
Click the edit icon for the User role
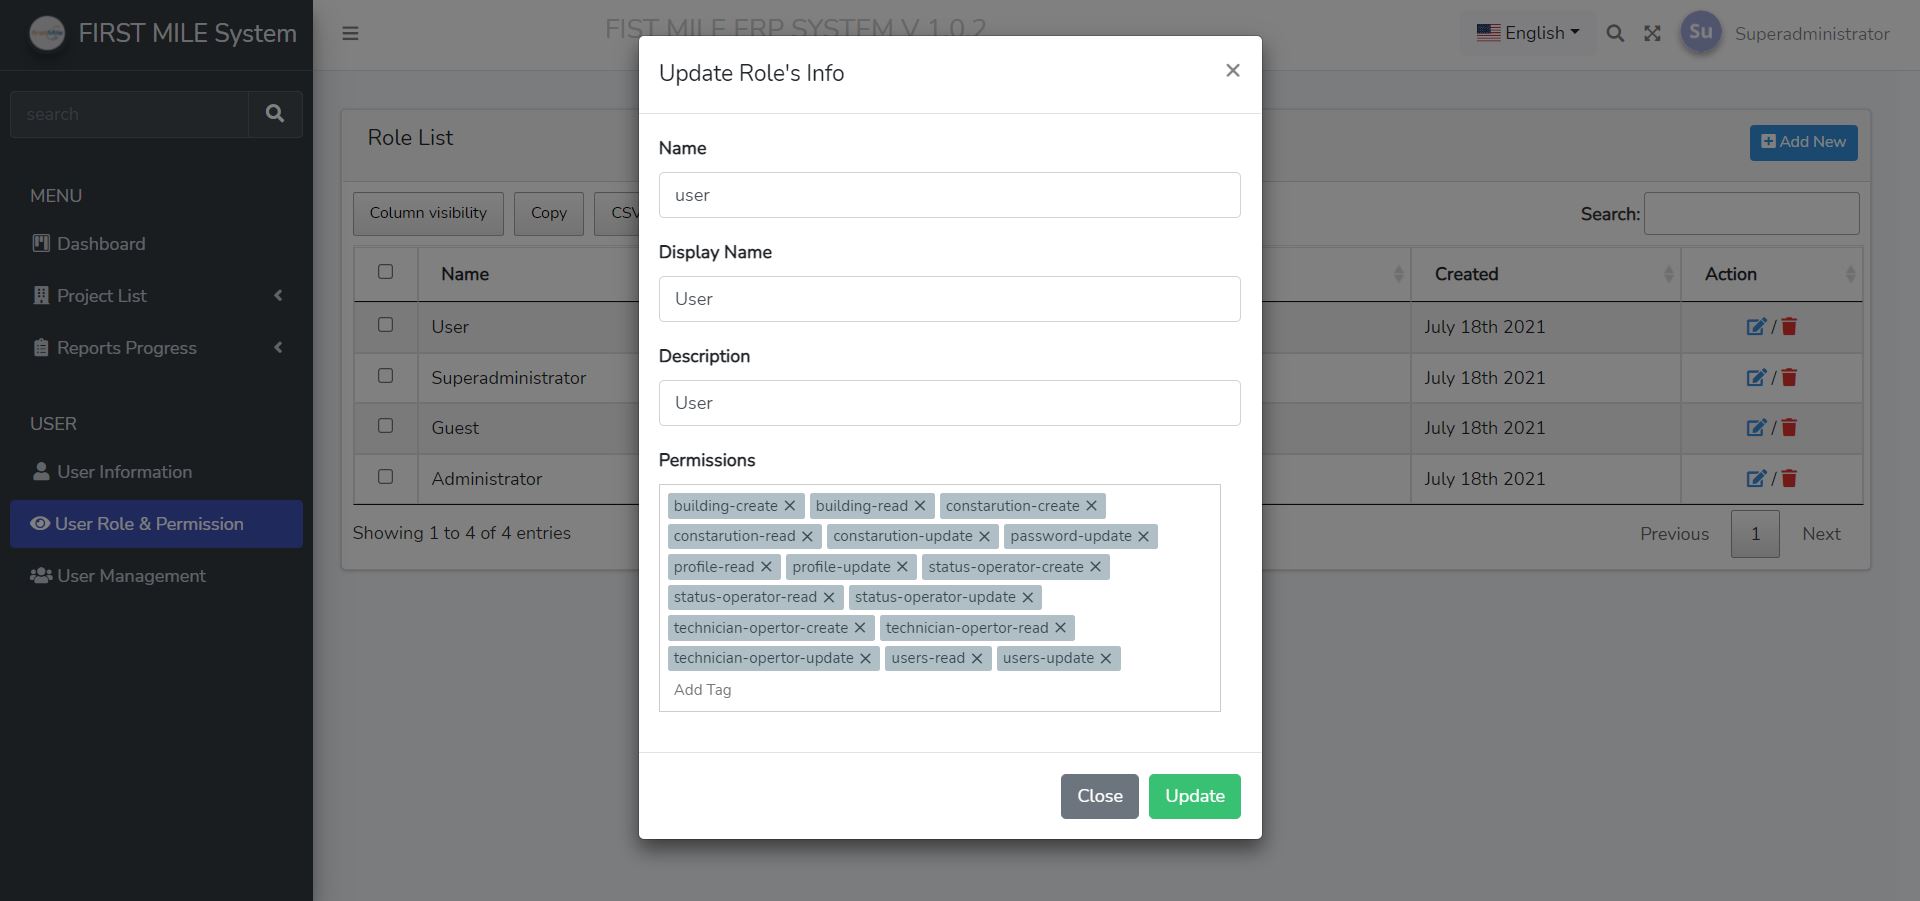tap(1756, 326)
